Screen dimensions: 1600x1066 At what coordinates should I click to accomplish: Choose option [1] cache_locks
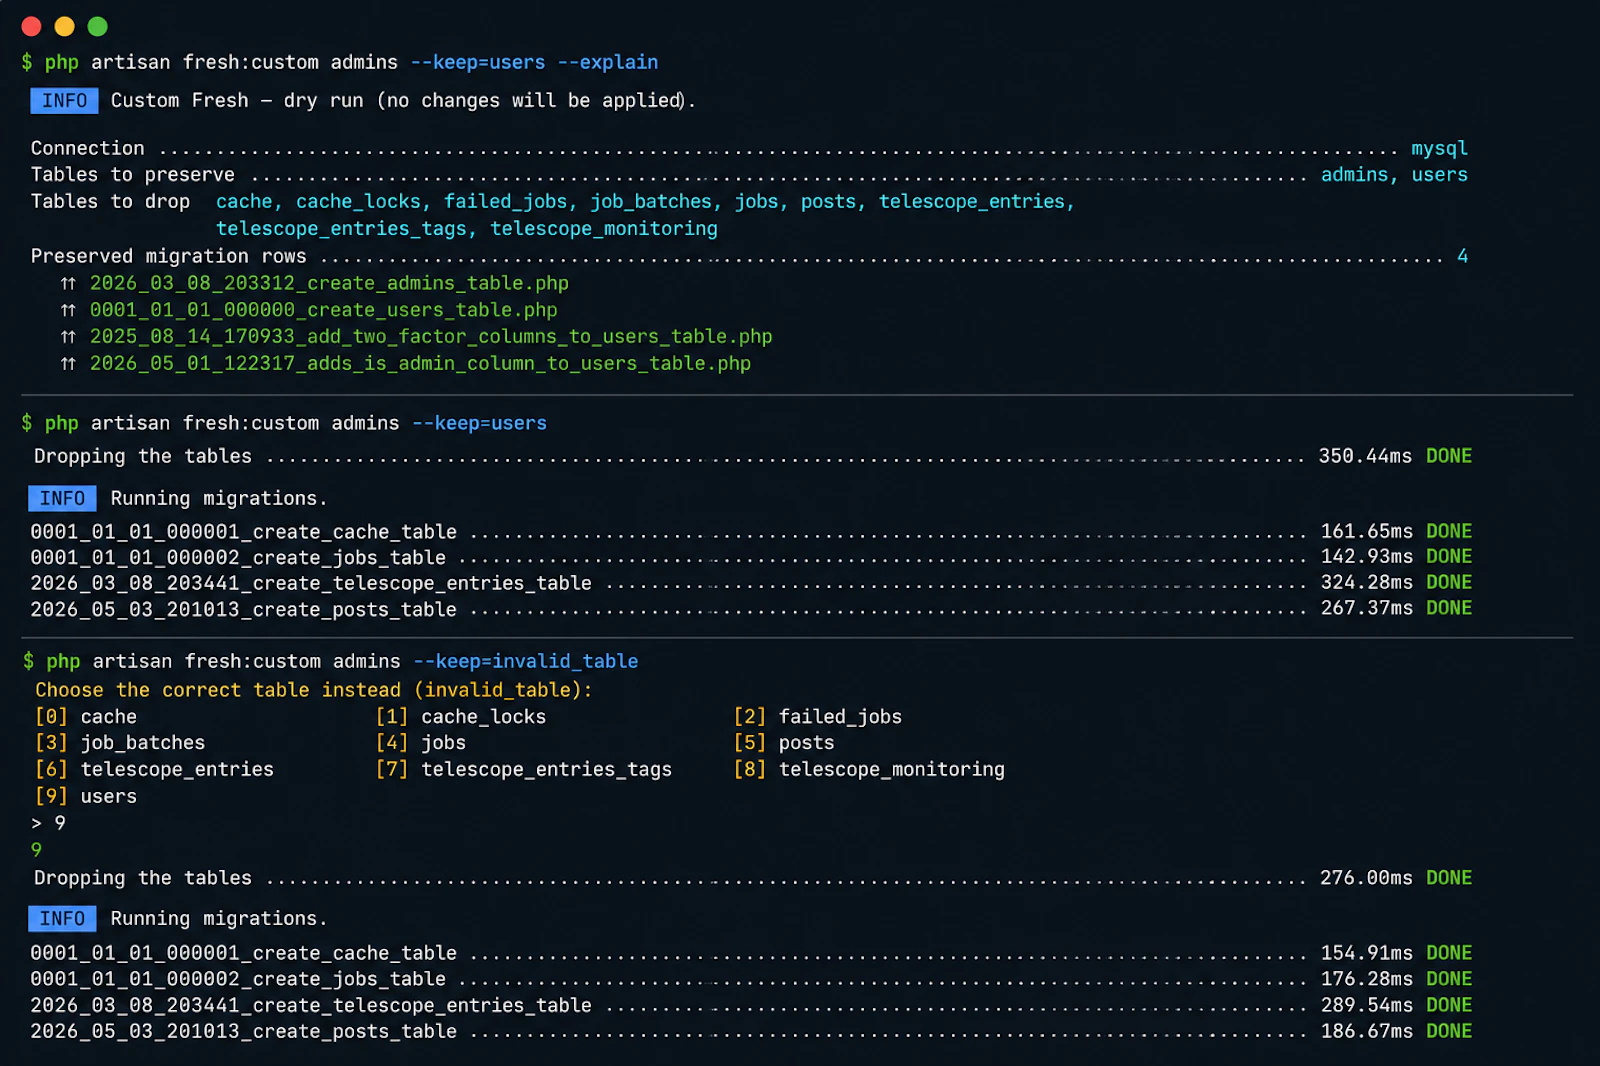461,717
